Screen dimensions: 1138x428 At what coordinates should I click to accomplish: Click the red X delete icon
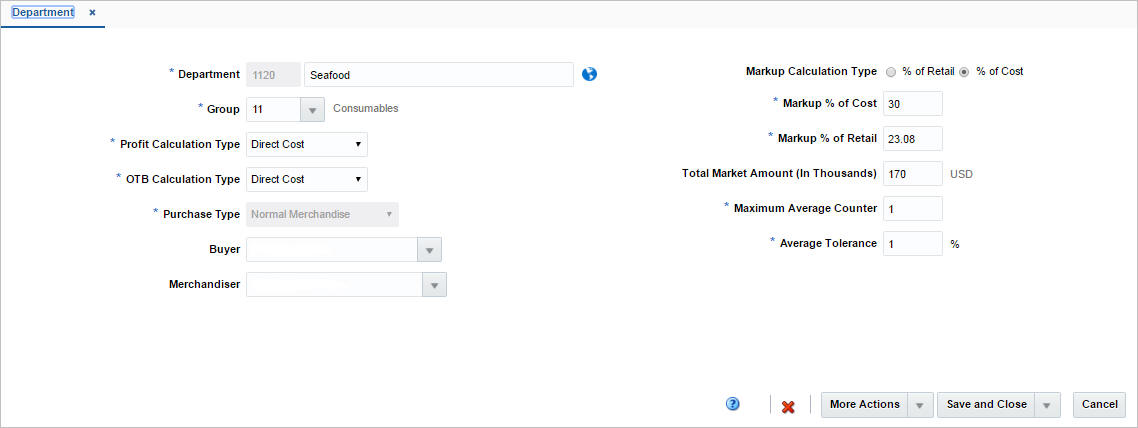(x=788, y=407)
